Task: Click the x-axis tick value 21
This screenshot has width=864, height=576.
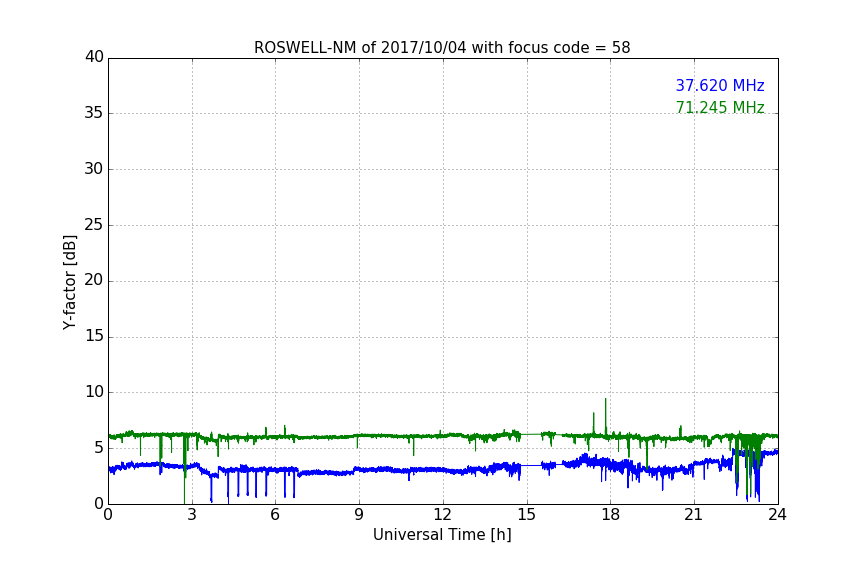Action: pyautogui.click(x=694, y=515)
